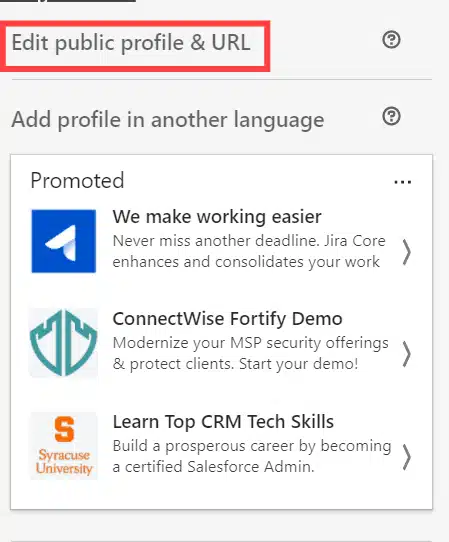Open Edit public profile & URL link
Image resolution: width=449 pixels, height=542 pixels.
tap(131, 43)
